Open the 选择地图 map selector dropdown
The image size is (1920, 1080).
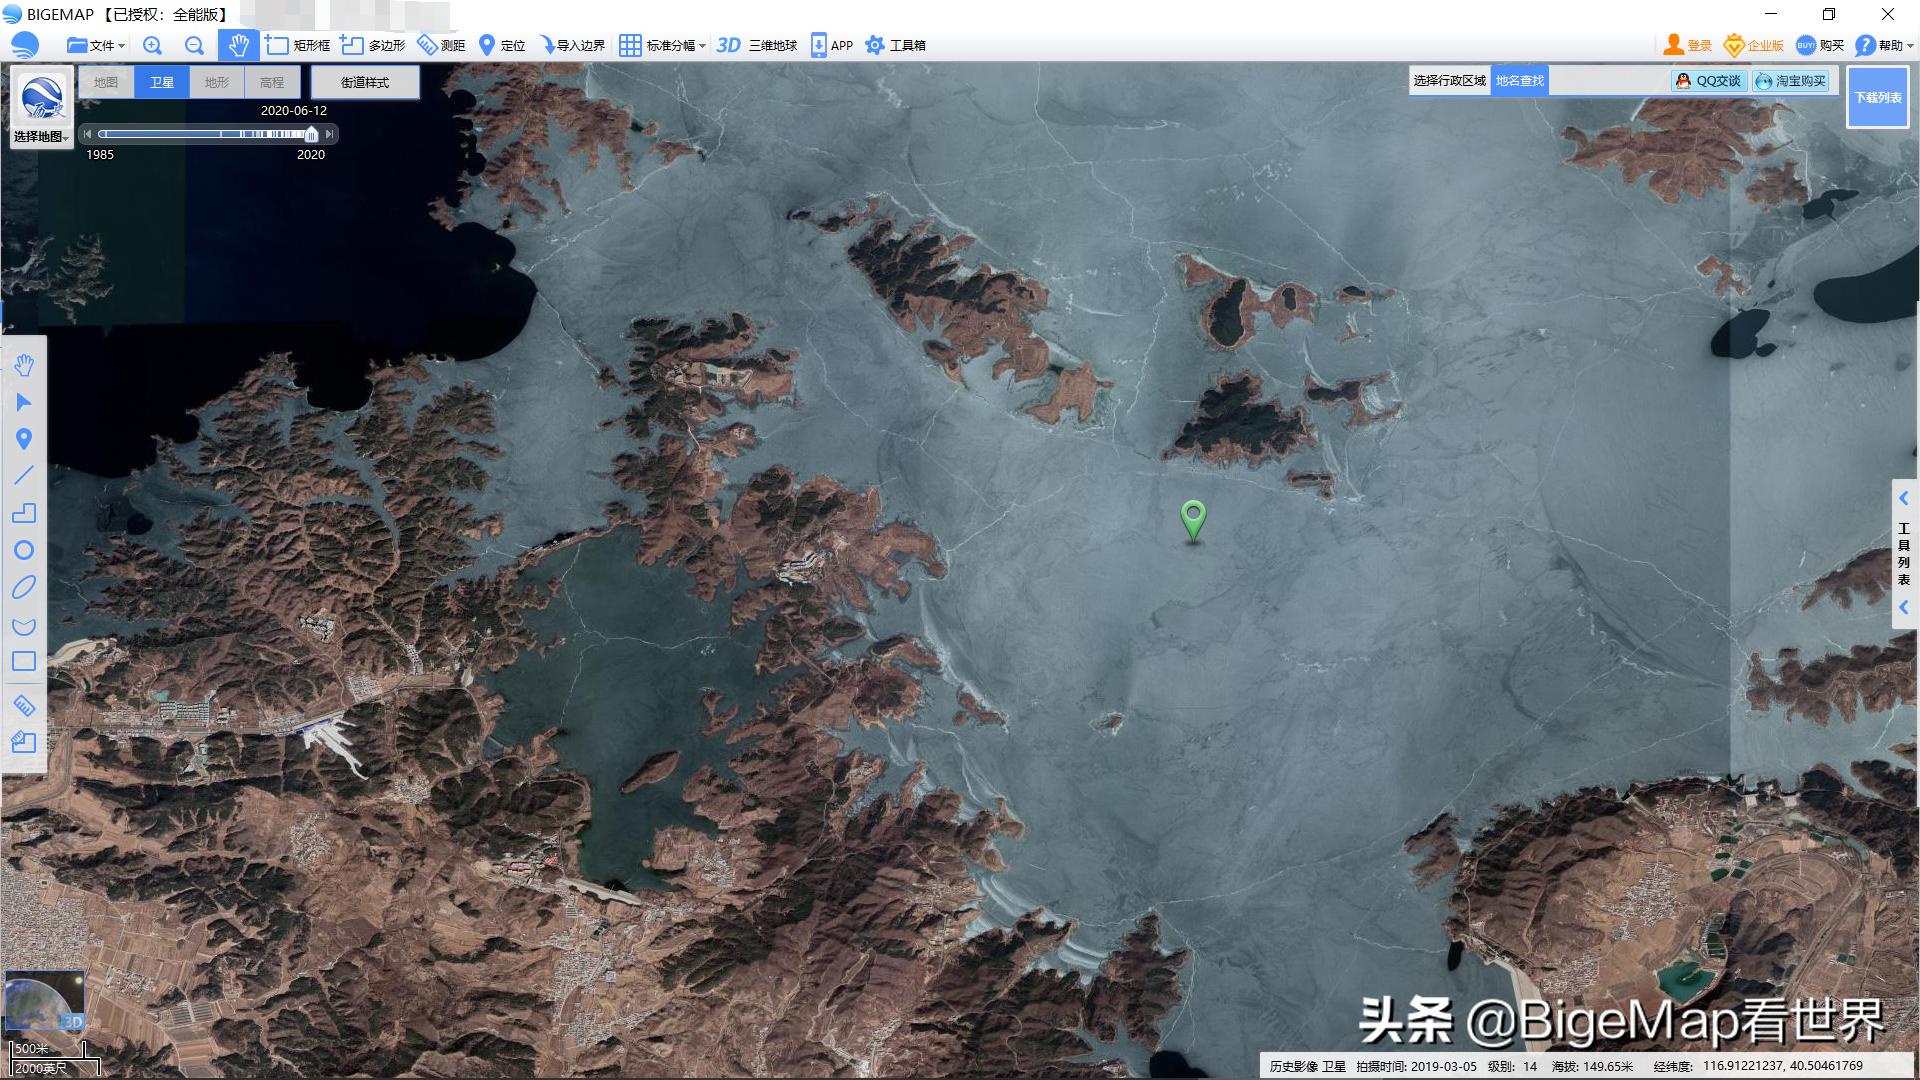pos(40,138)
